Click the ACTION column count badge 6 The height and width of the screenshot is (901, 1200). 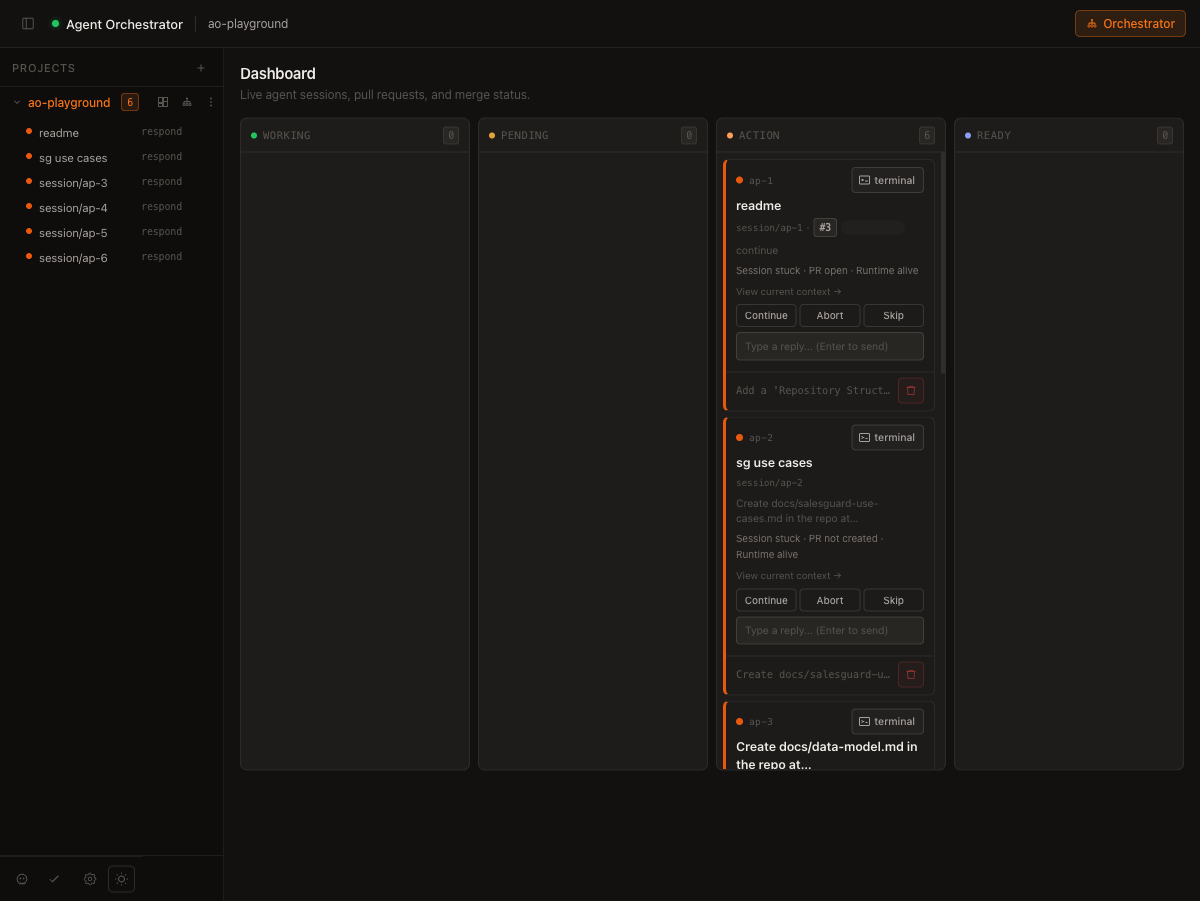point(927,135)
